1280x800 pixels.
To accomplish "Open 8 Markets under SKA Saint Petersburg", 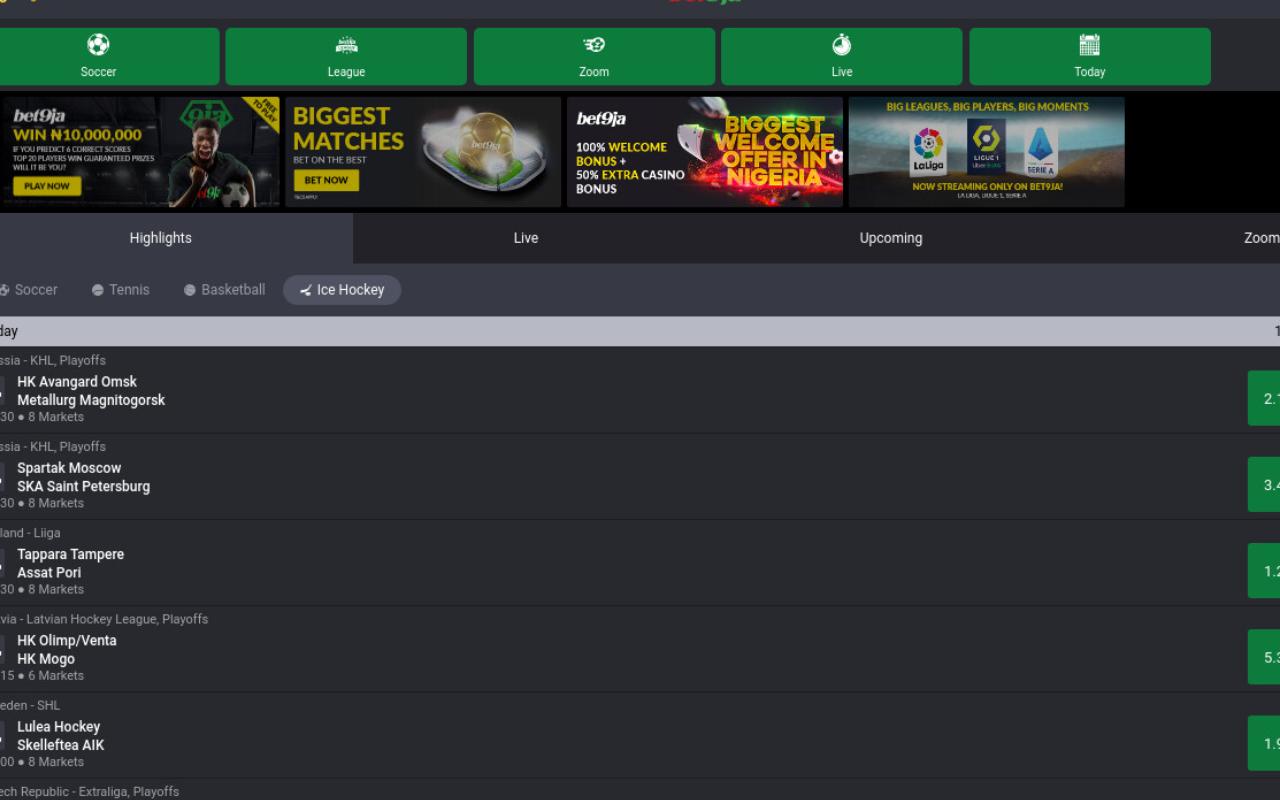I will click(x=56, y=503).
